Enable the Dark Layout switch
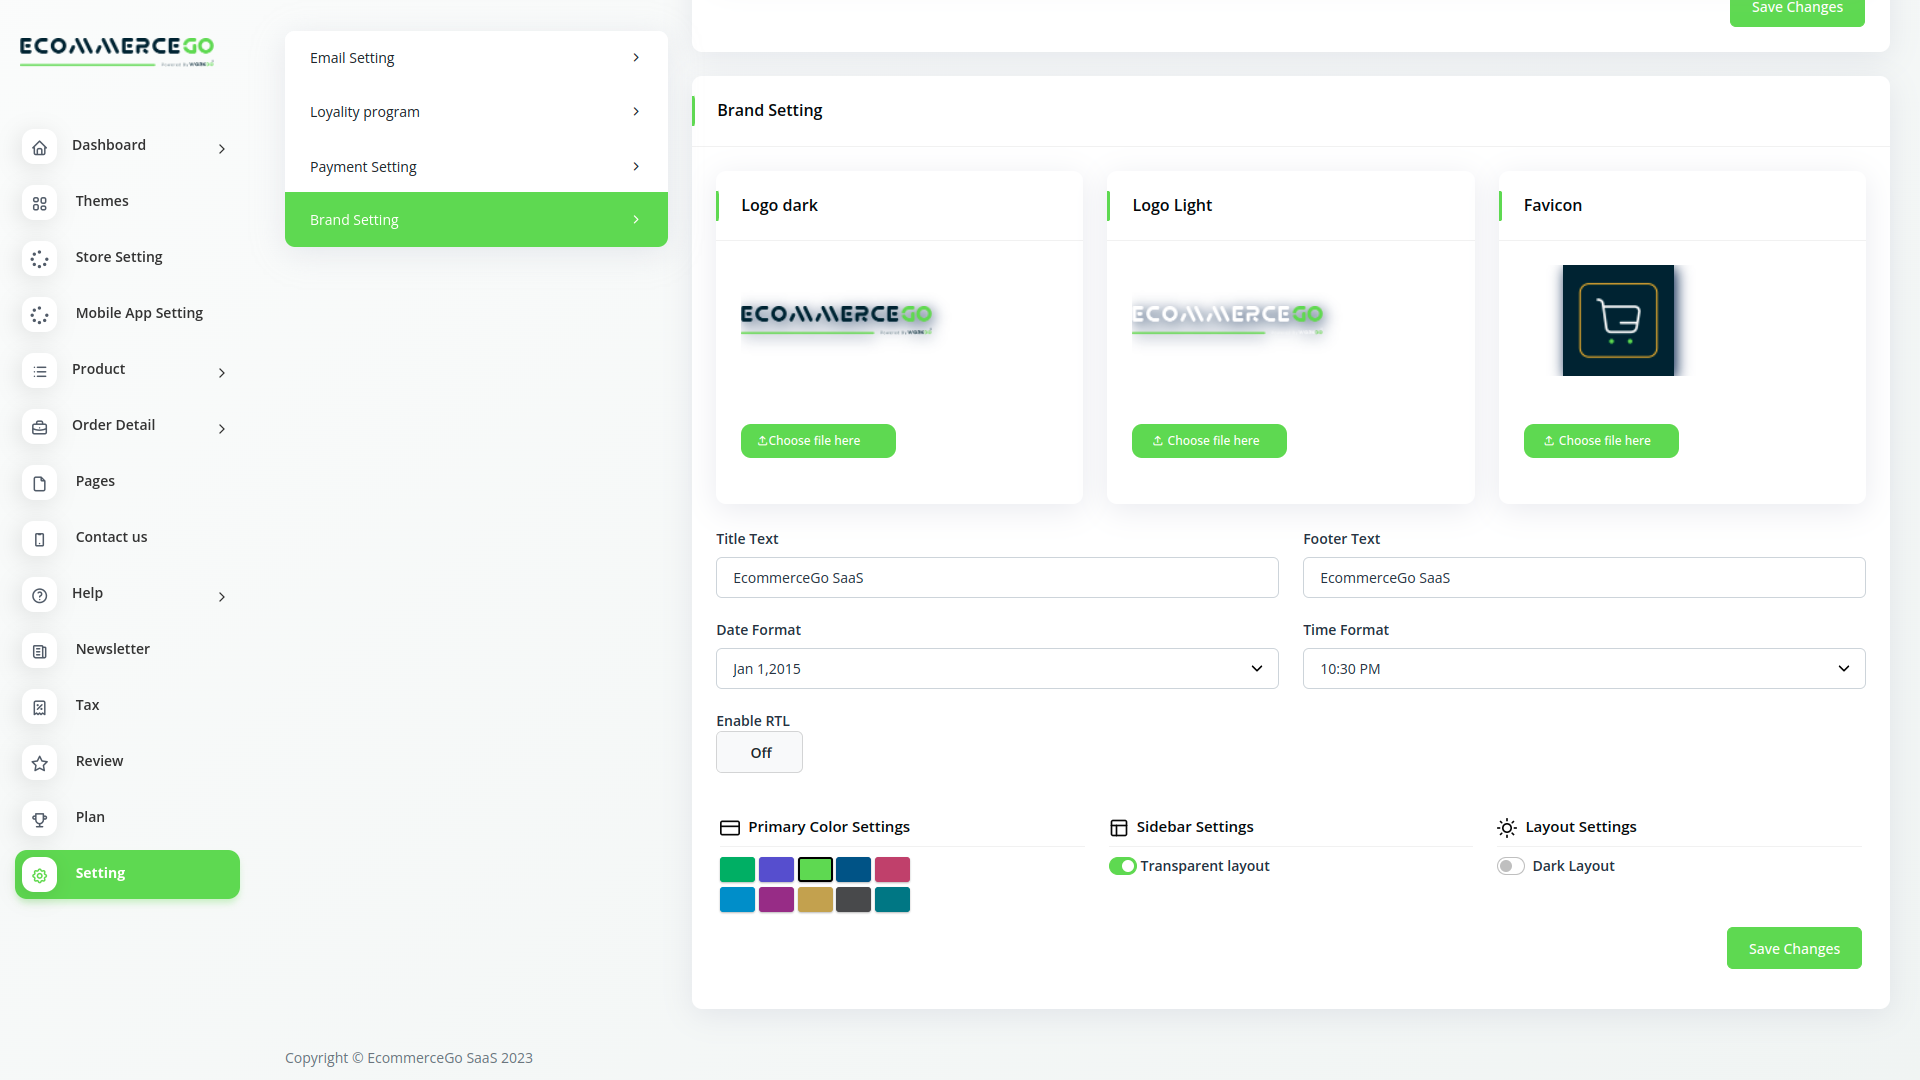This screenshot has width=1920, height=1080. click(1510, 866)
